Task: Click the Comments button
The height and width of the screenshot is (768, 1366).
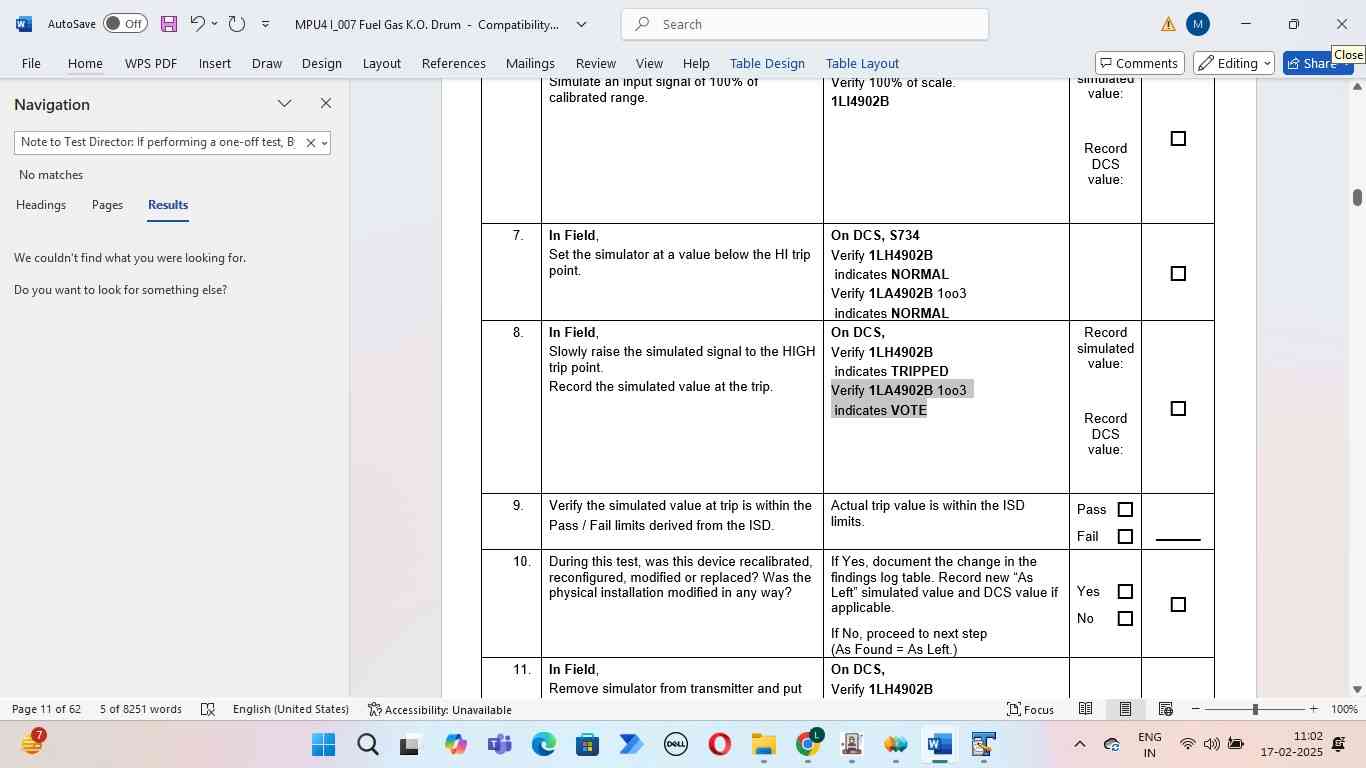Action: pyautogui.click(x=1140, y=63)
